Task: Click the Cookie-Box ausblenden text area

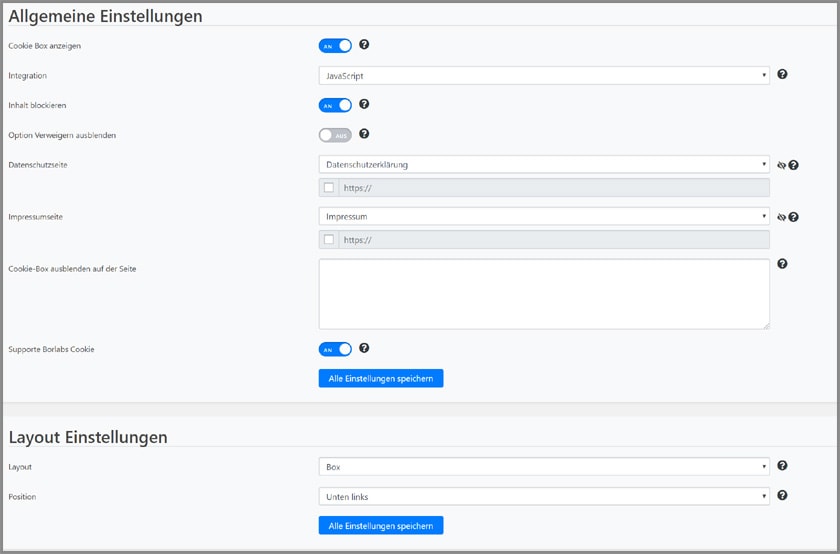Action: click(543, 294)
